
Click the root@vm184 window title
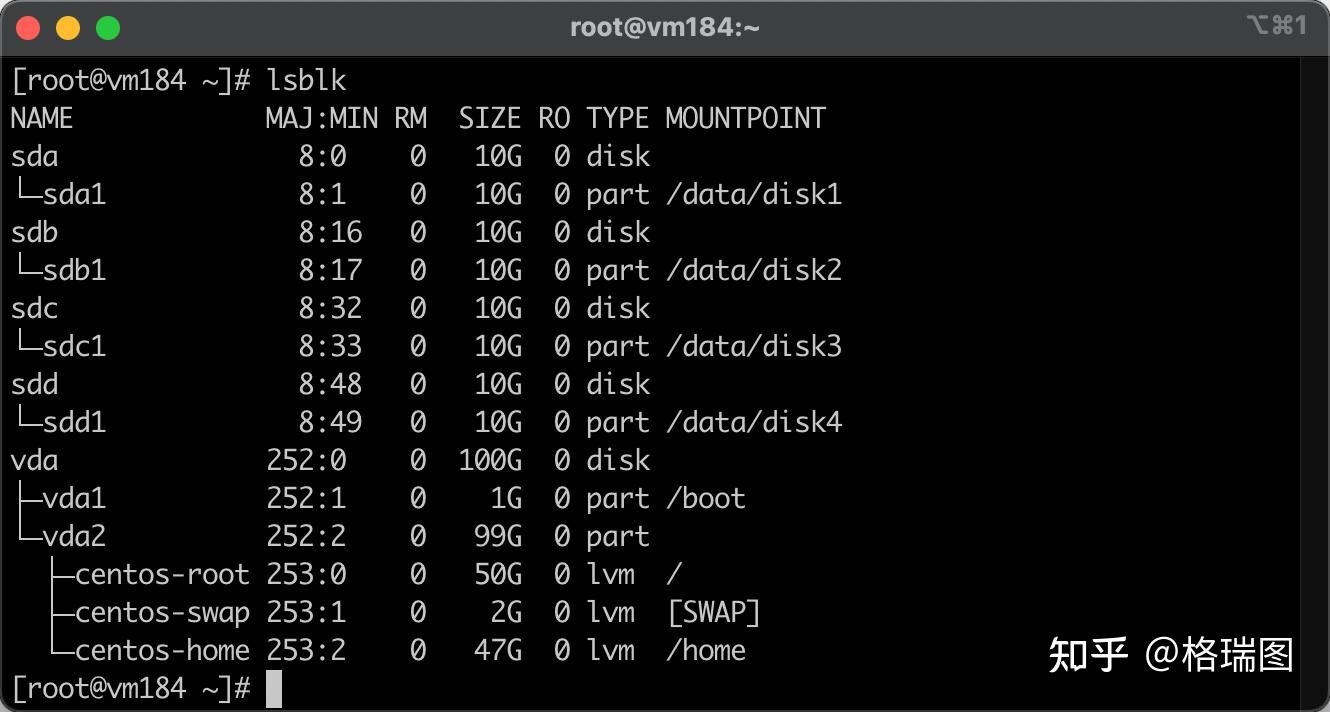(x=665, y=27)
